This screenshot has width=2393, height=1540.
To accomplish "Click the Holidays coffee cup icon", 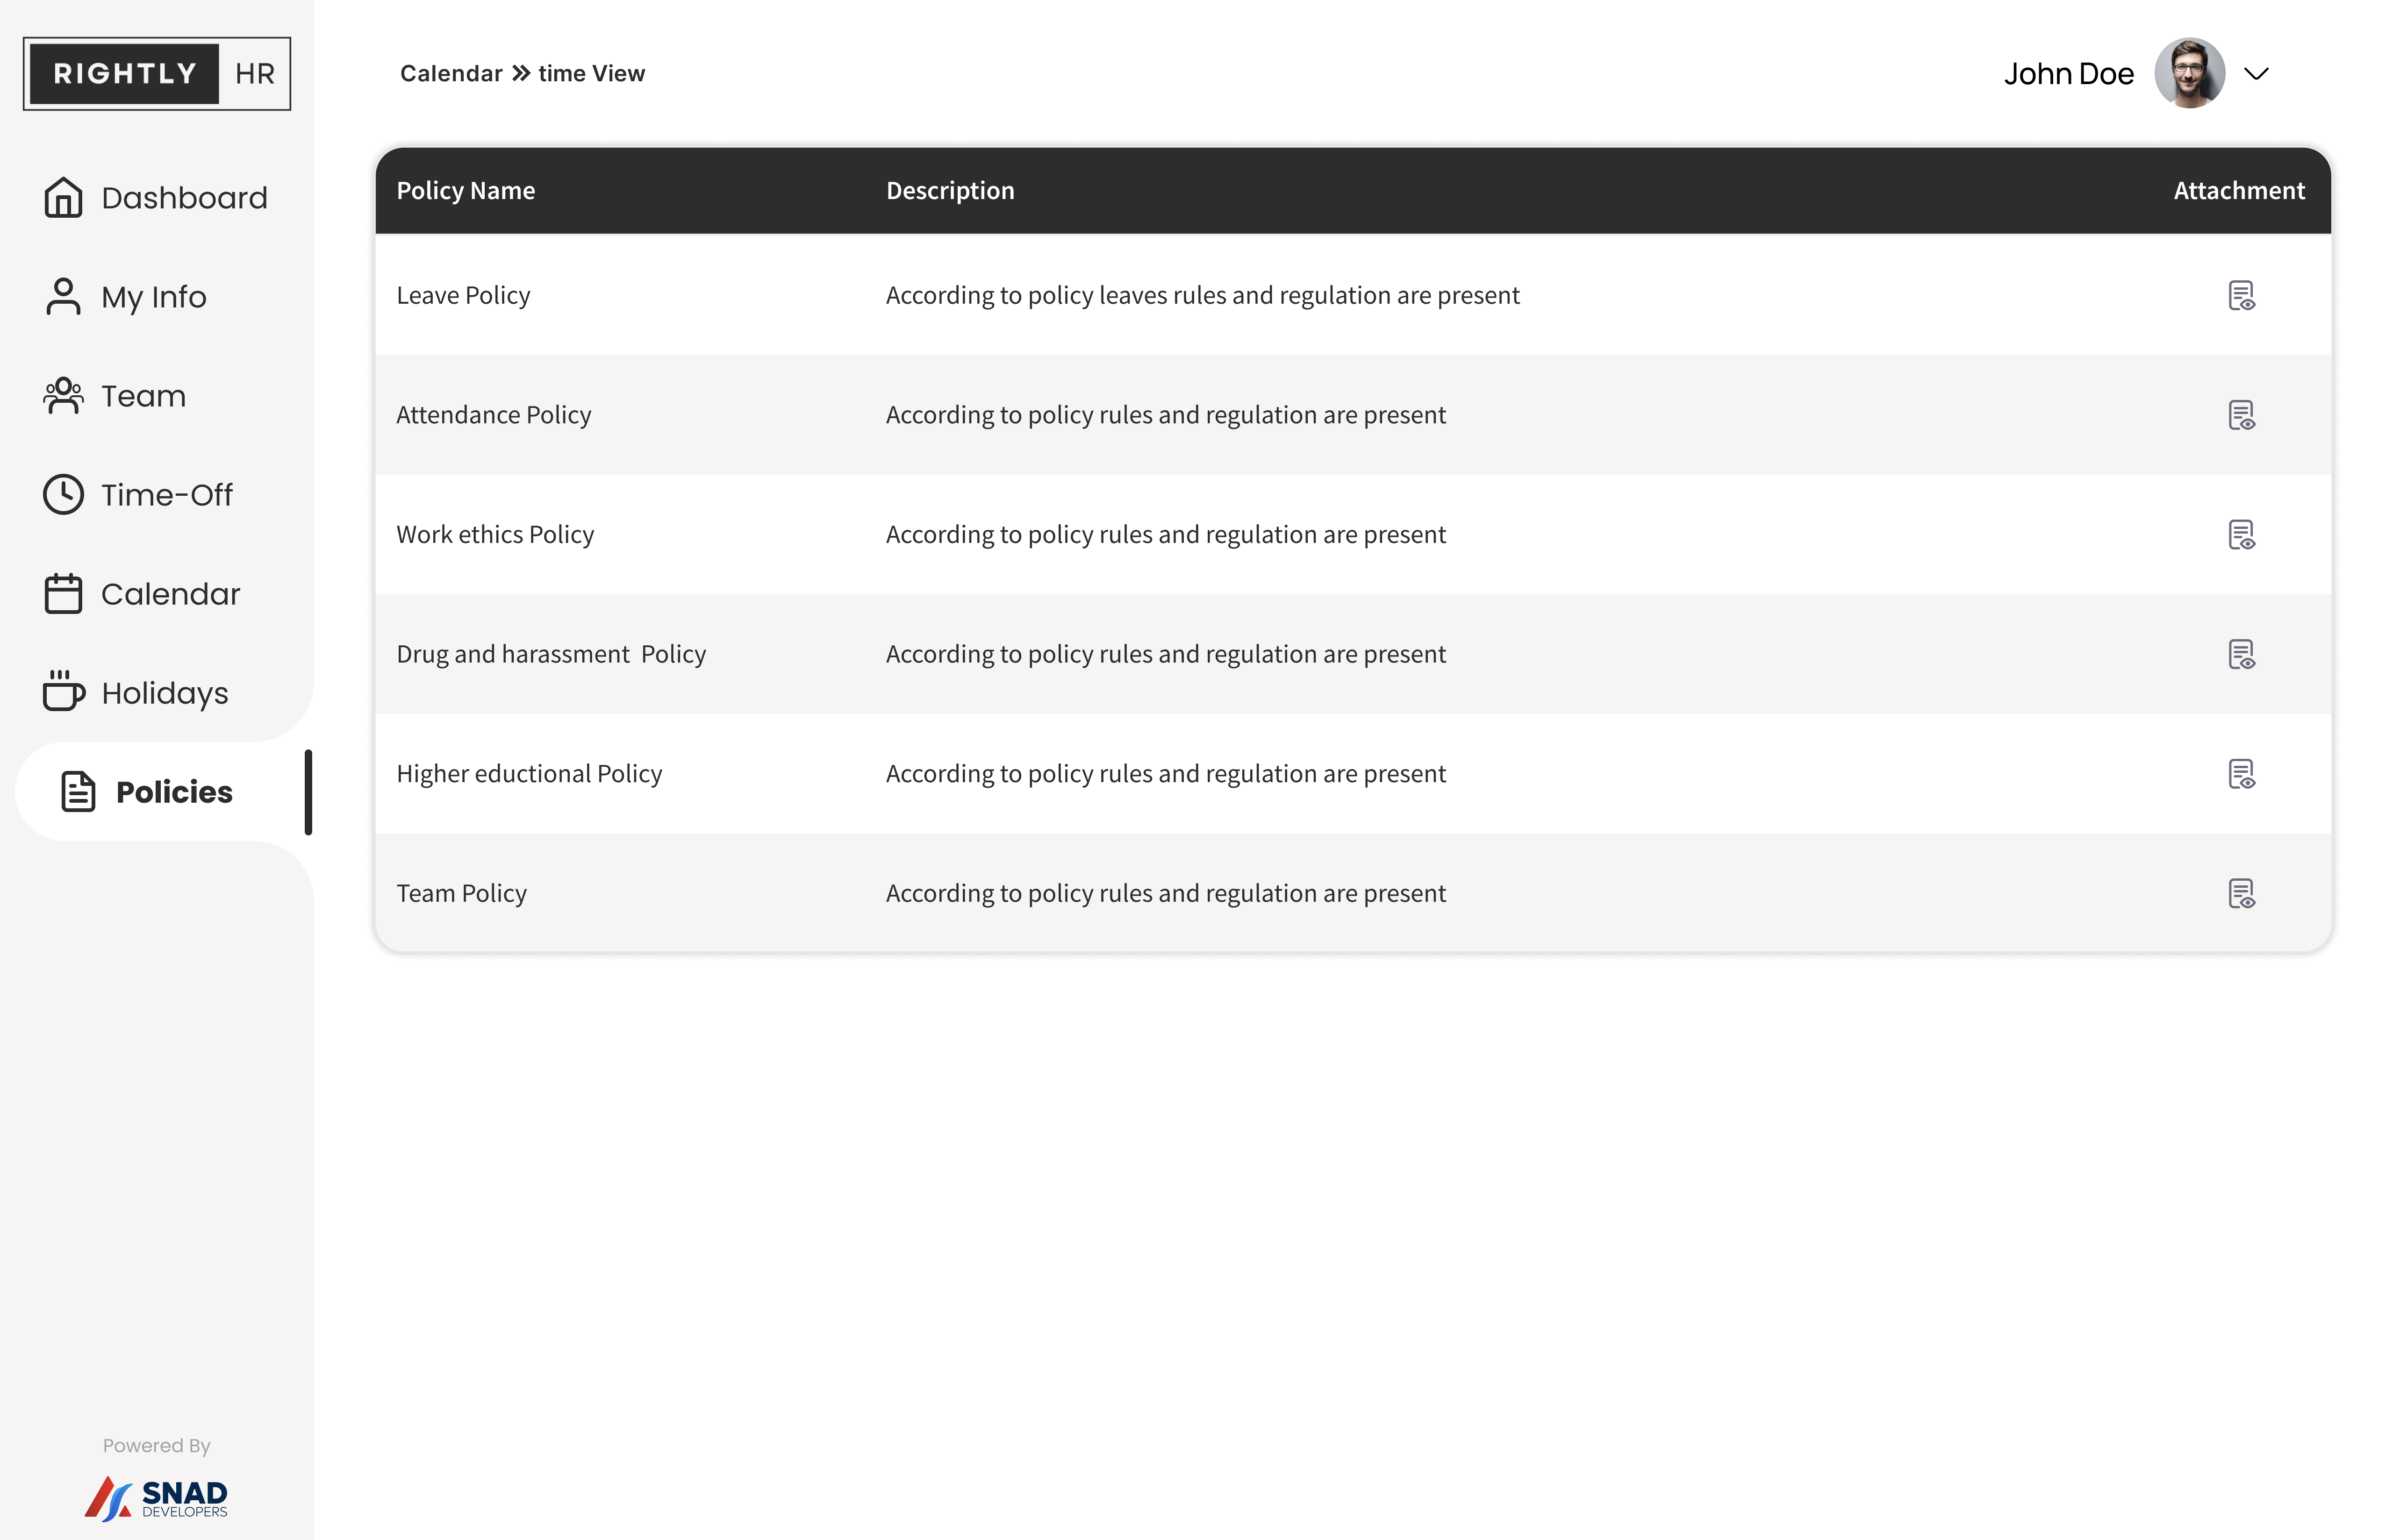I will [x=63, y=691].
